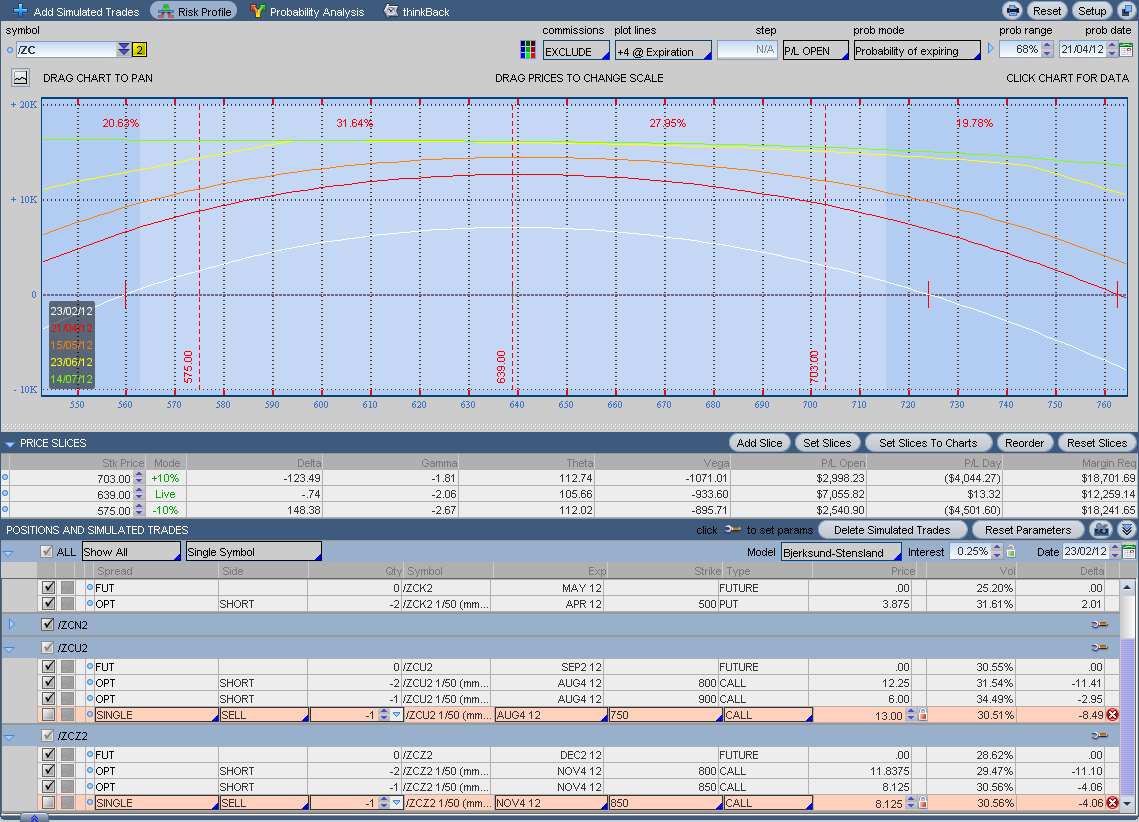This screenshot has height=822, width=1139.
Task: Expand the collapsed /ZCN2 group
Action: click(x=12, y=625)
